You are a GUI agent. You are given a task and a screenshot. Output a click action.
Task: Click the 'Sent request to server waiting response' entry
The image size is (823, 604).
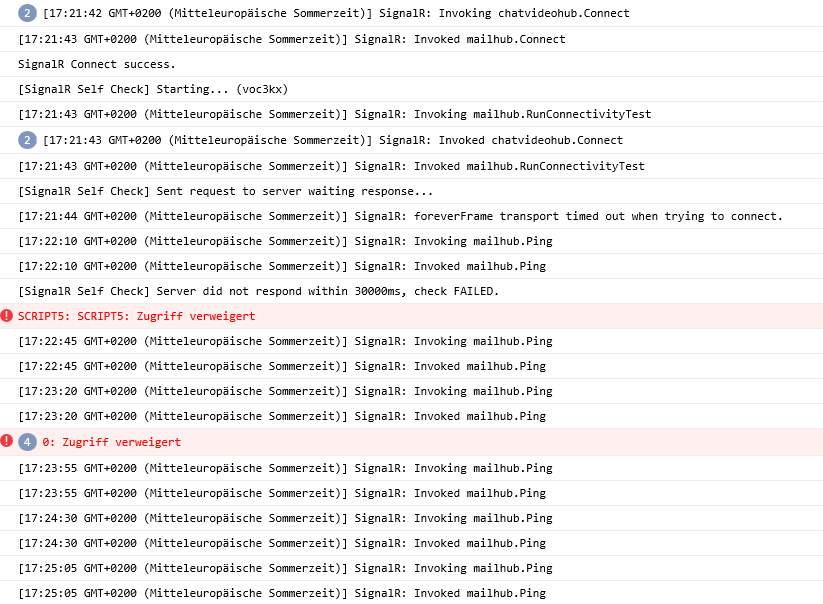[x=226, y=191]
